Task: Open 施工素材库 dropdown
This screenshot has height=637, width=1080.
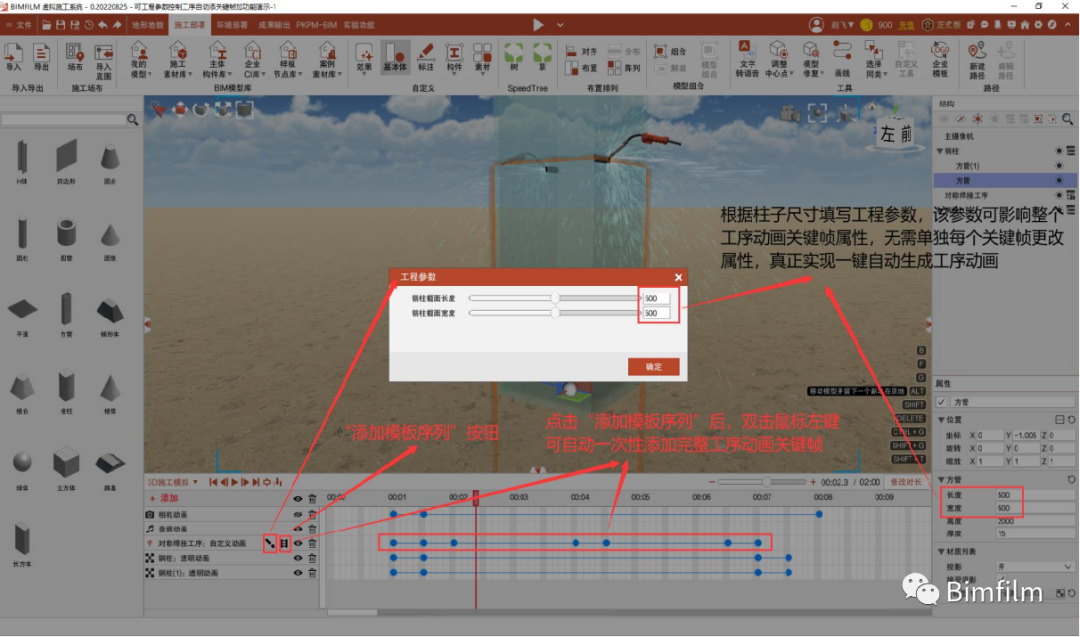Action: pyautogui.click(x=178, y=60)
